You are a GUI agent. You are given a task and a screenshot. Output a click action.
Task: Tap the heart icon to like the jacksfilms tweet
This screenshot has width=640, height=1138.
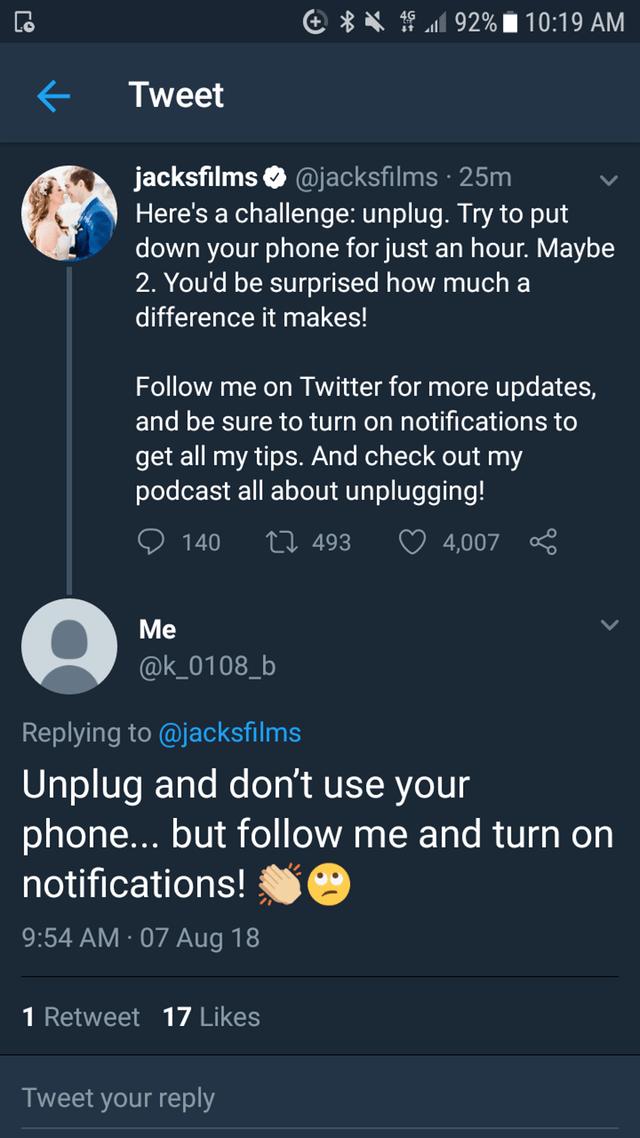tap(412, 542)
